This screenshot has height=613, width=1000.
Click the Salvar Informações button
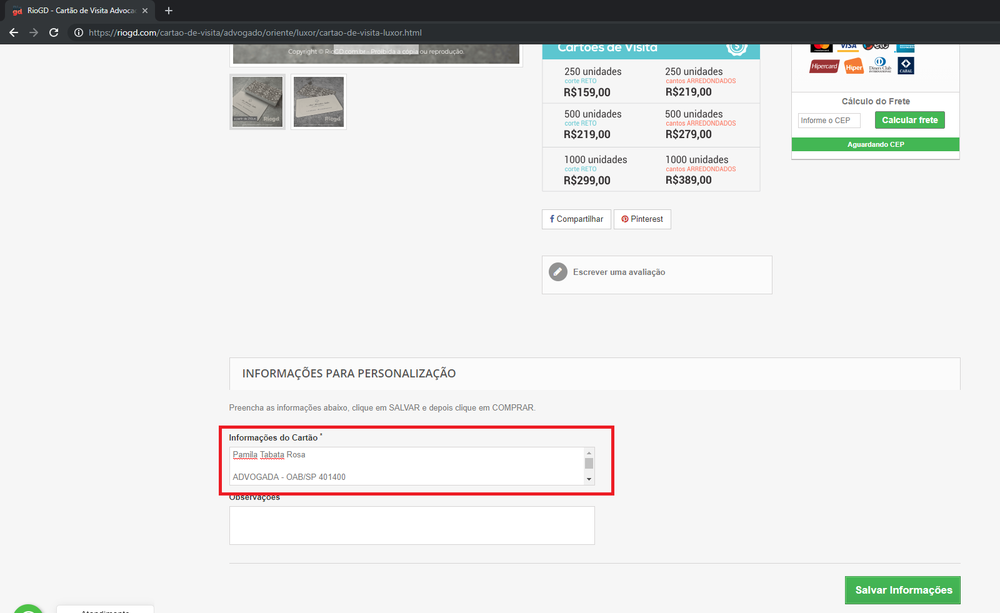tap(902, 590)
